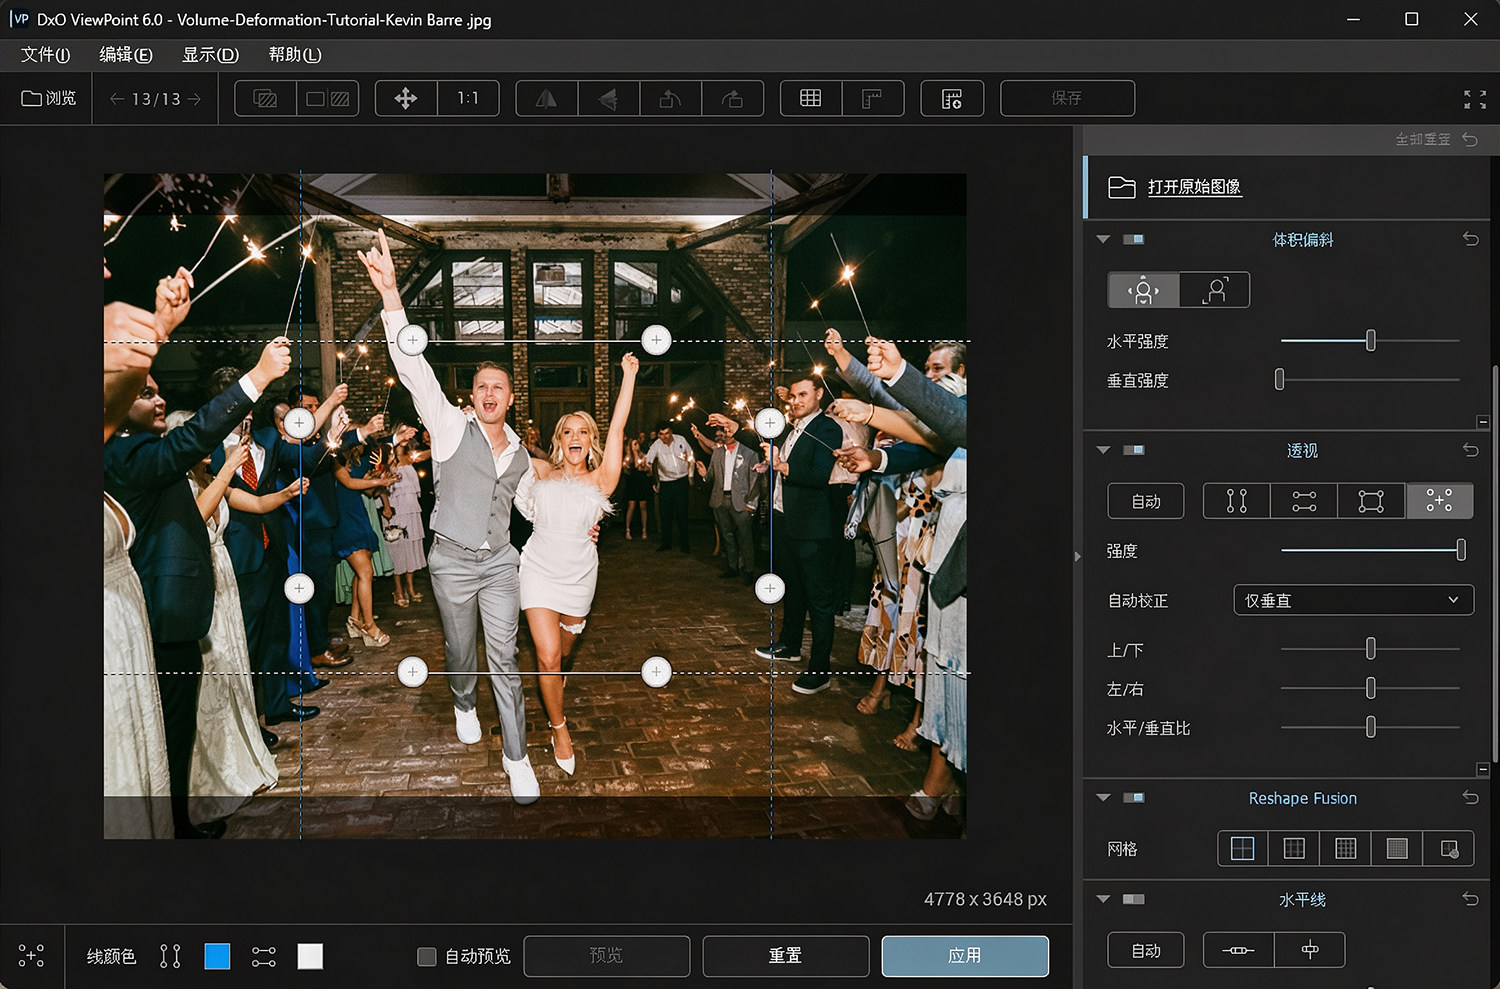Flip the image horizontally
Image resolution: width=1500 pixels, height=989 pixels.
(x=546, y=98)
